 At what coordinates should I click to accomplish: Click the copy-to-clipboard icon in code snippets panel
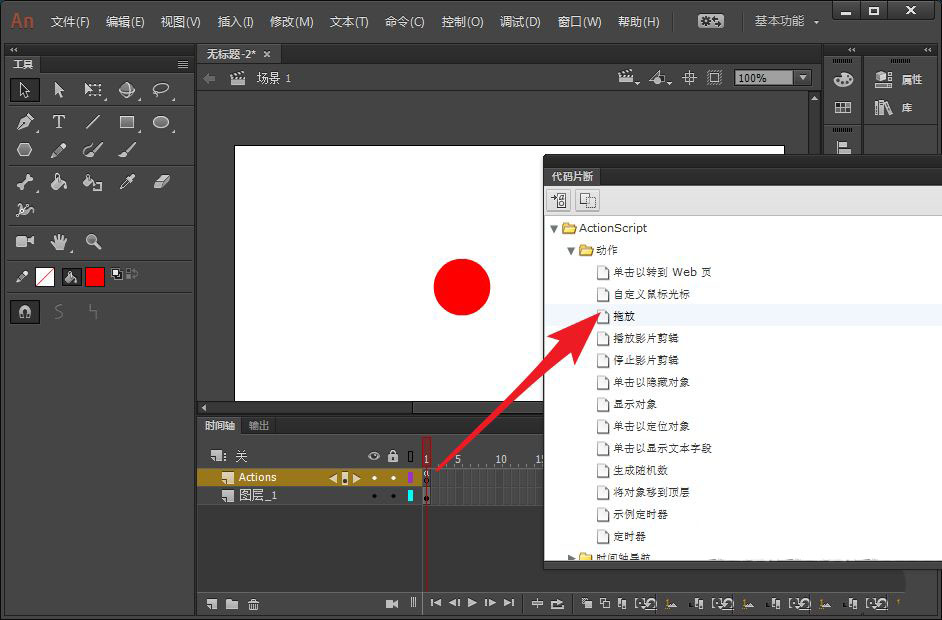(588, 200)
